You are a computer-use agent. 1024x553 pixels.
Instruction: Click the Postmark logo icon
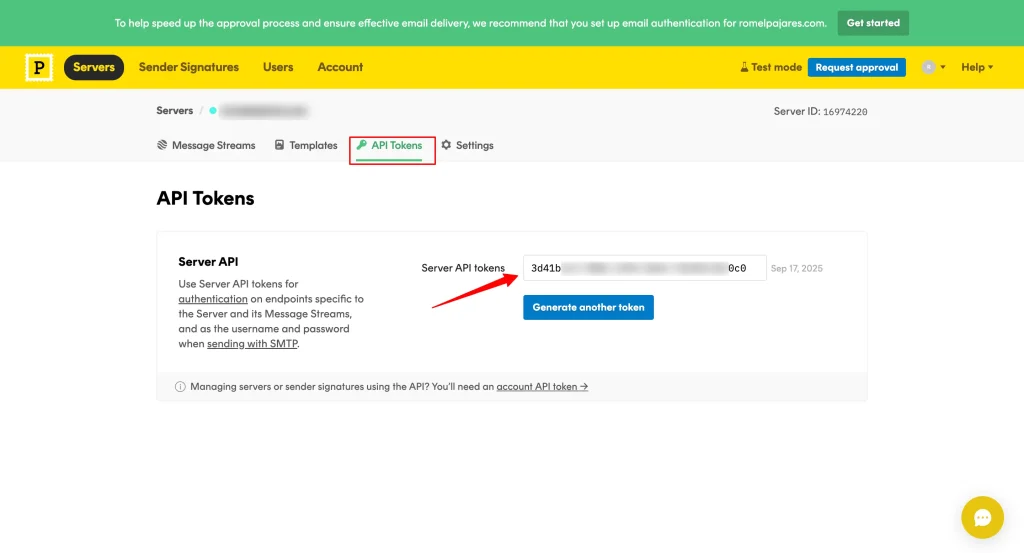(x=39, y=67)
